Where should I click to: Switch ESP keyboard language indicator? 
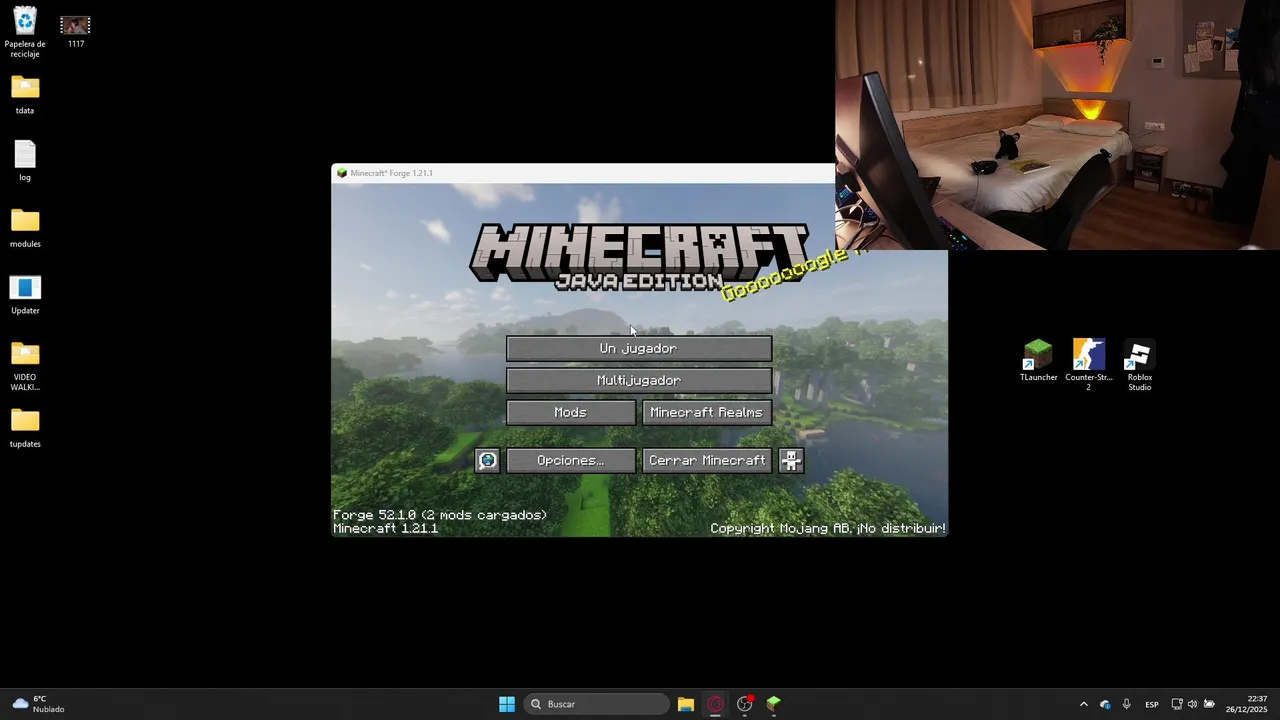[1152, 704]
